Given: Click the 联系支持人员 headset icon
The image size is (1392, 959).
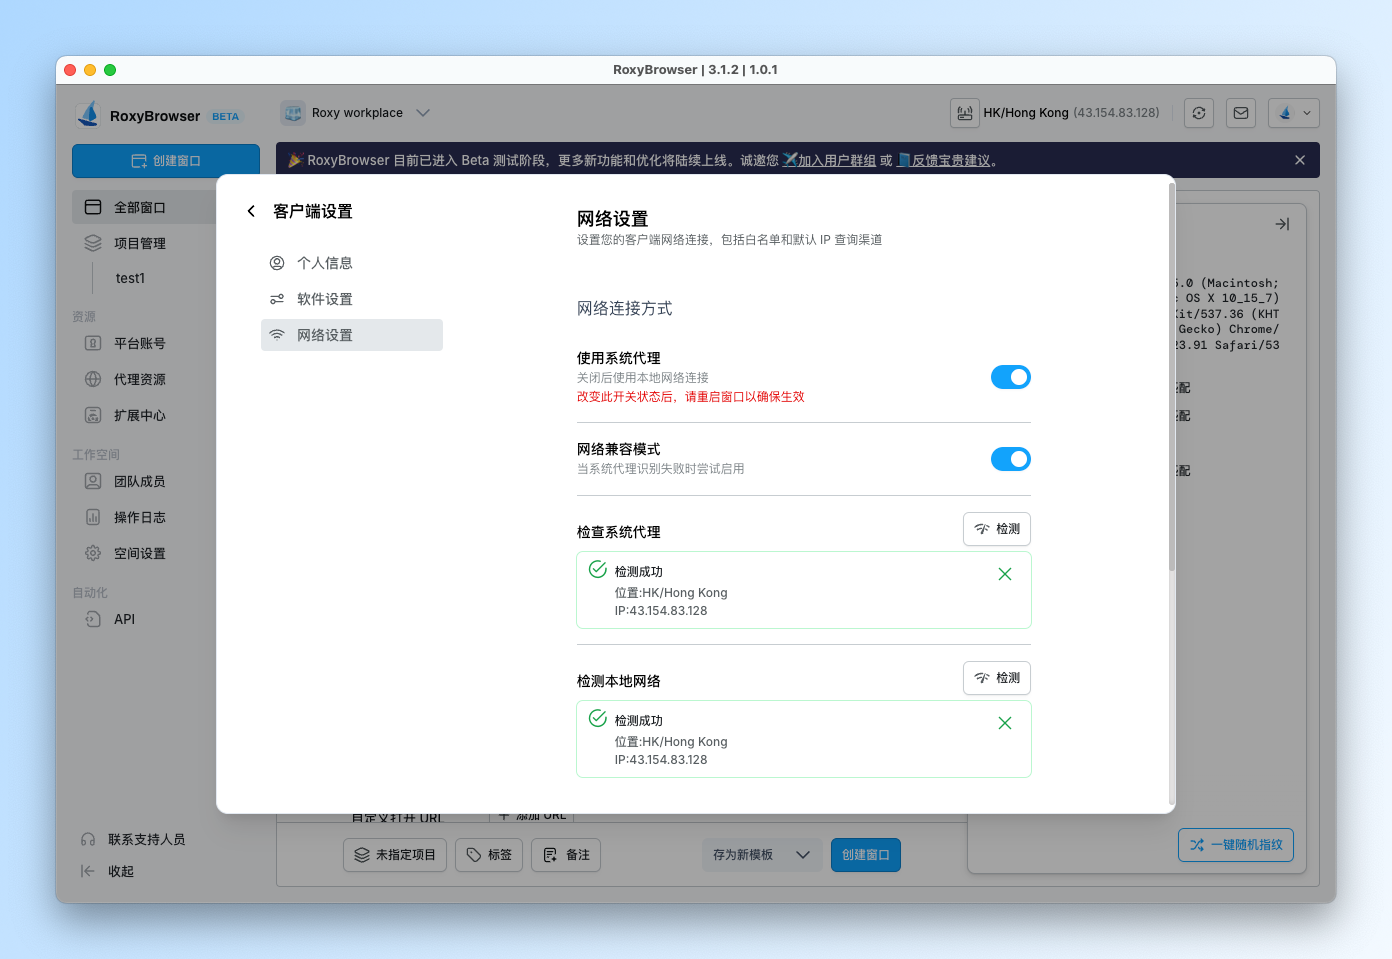Looking at the screenshot, I should click(88, 839).
